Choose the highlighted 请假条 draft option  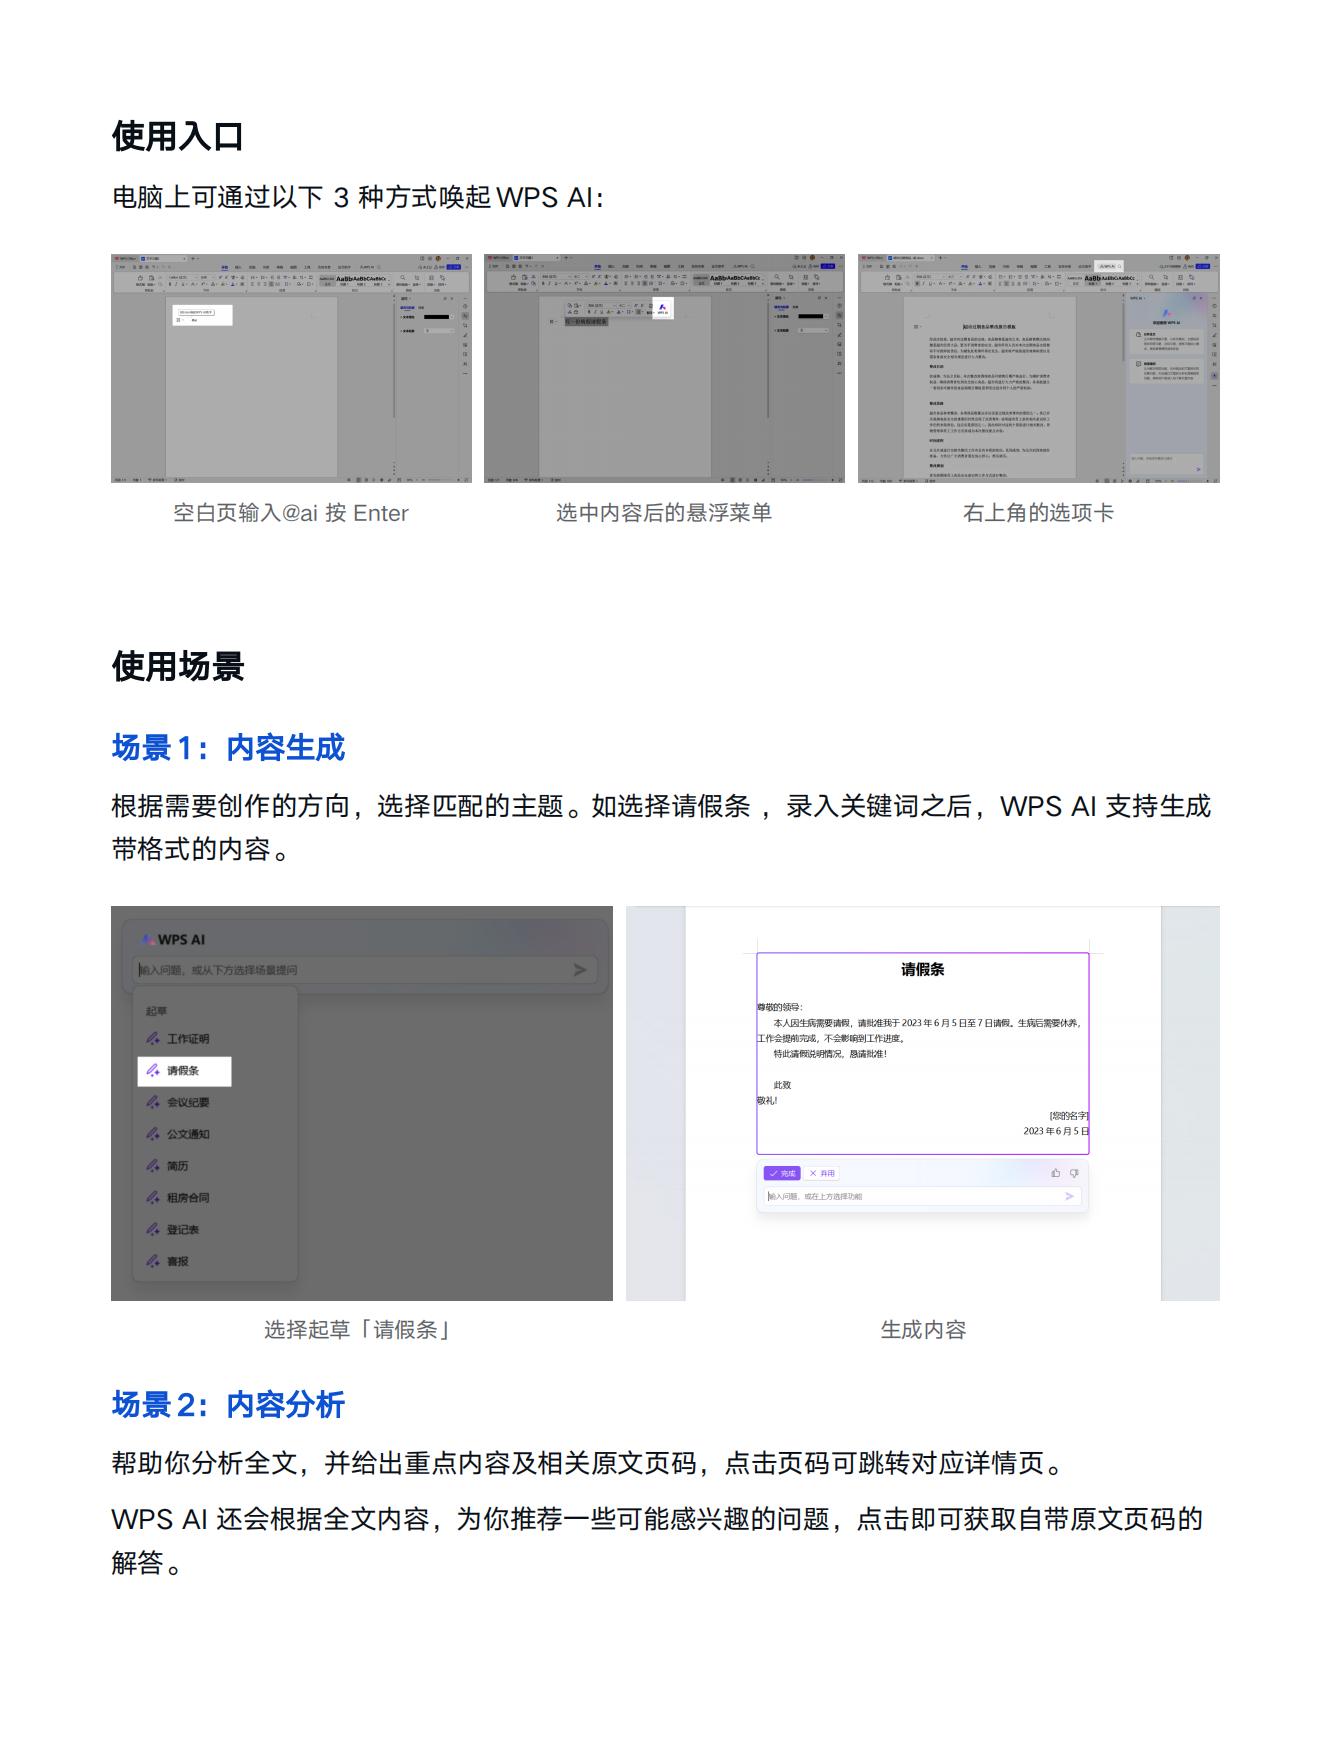click(184, 1071)
